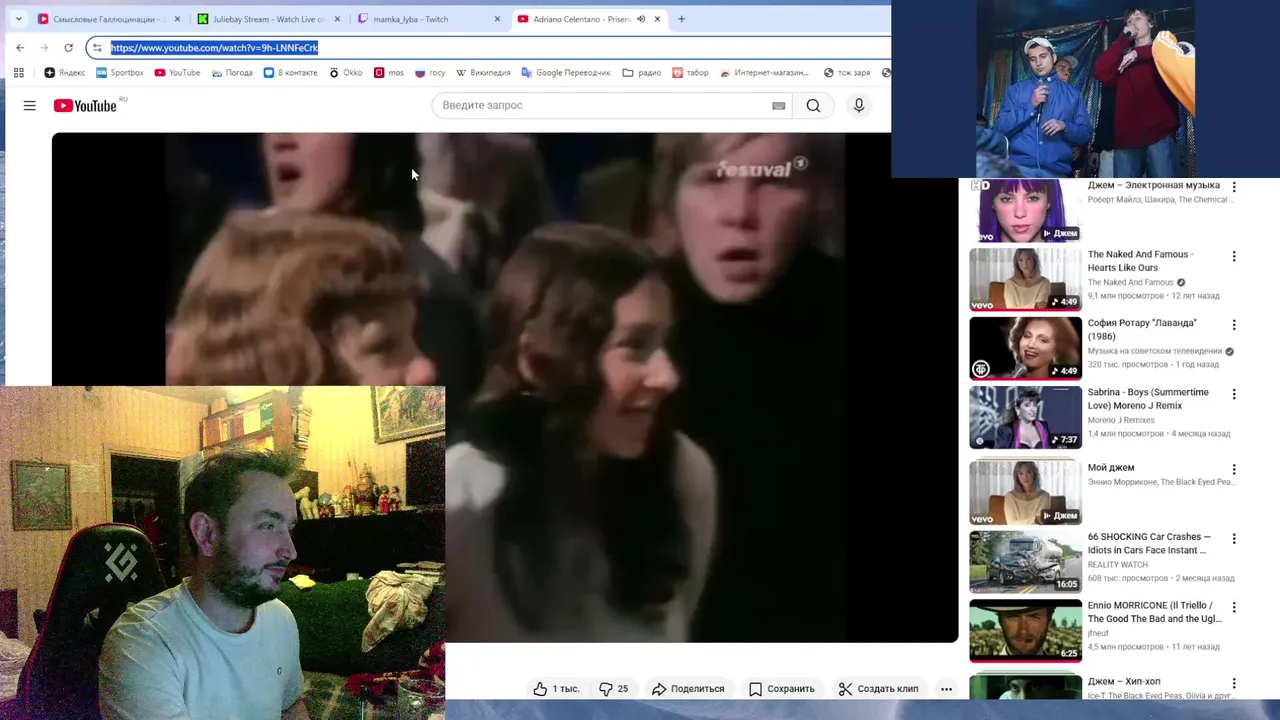Open options for Джем – Электронная музыка
1280x720 pixels.
pos(1234,187)
